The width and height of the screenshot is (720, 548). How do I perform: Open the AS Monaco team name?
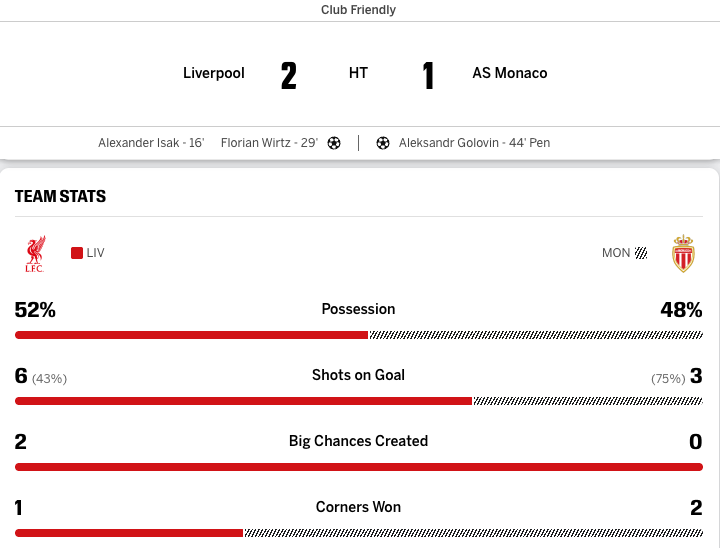pos(510,73)
